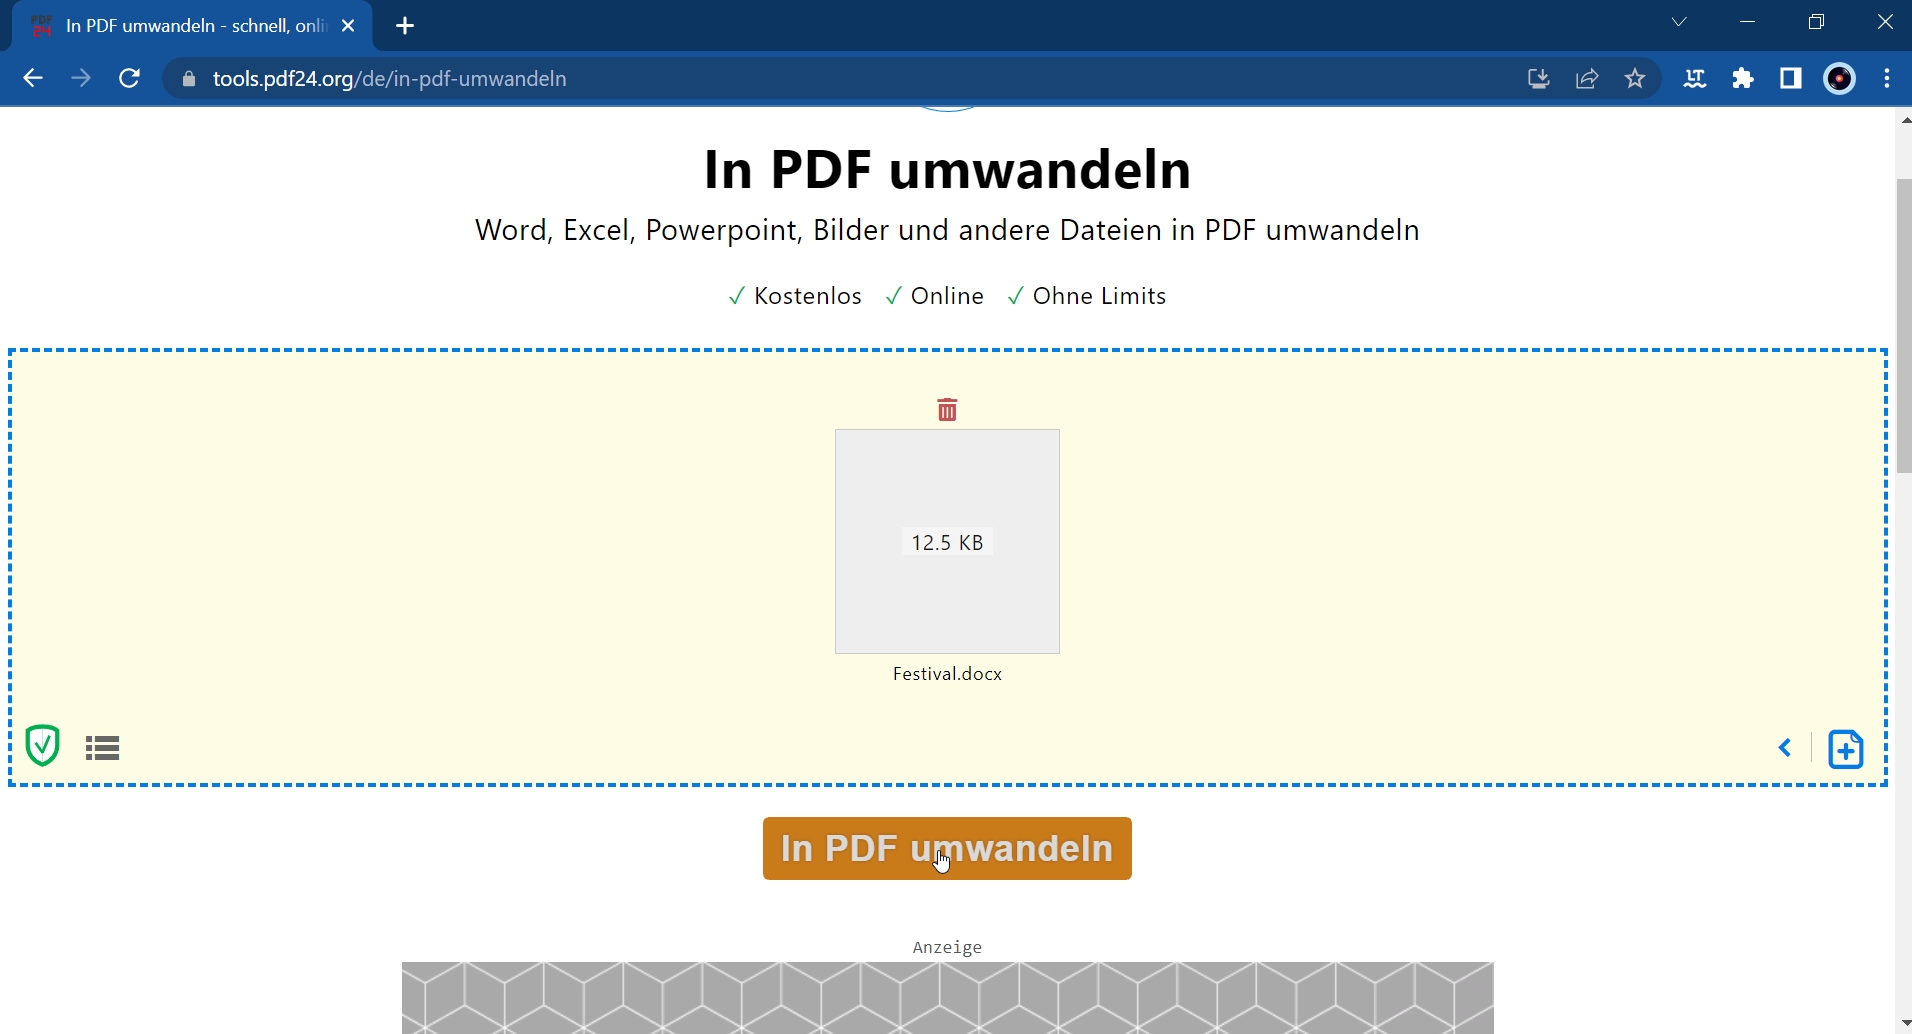This screenshot has width=1912, height=1034.
Task: Reload the current page
Action: [x=130, y=78]
